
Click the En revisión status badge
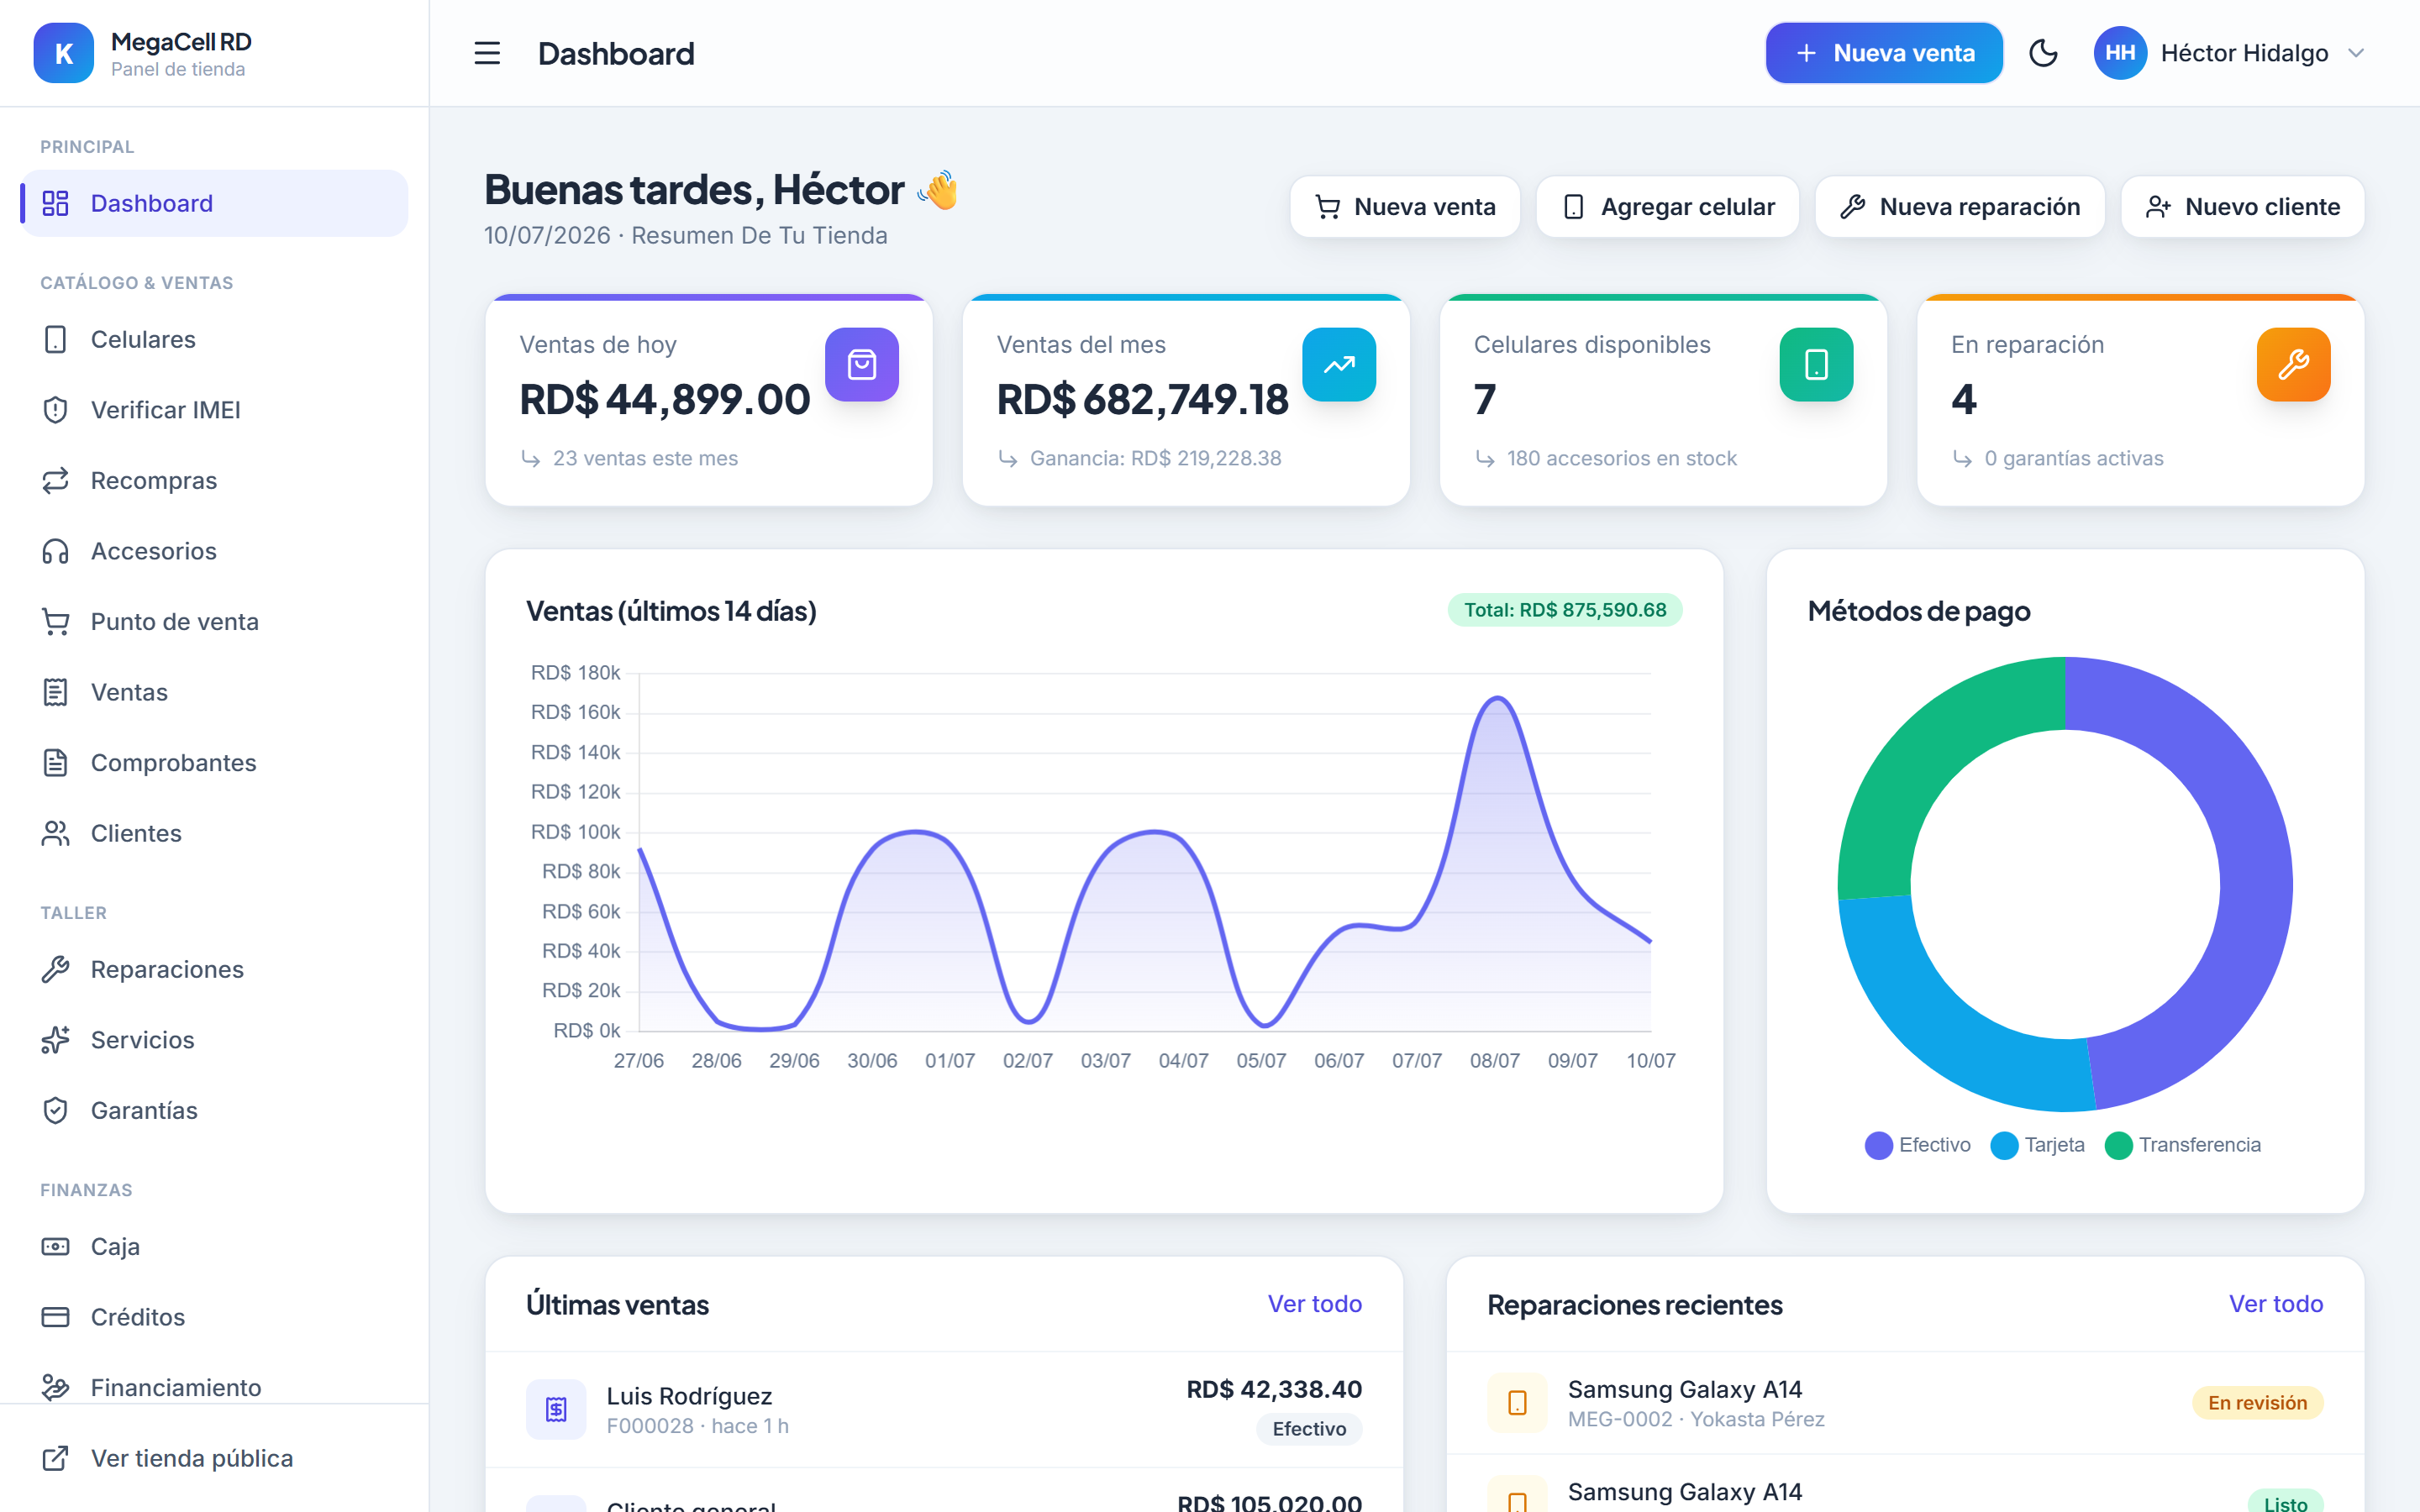2258,1403
